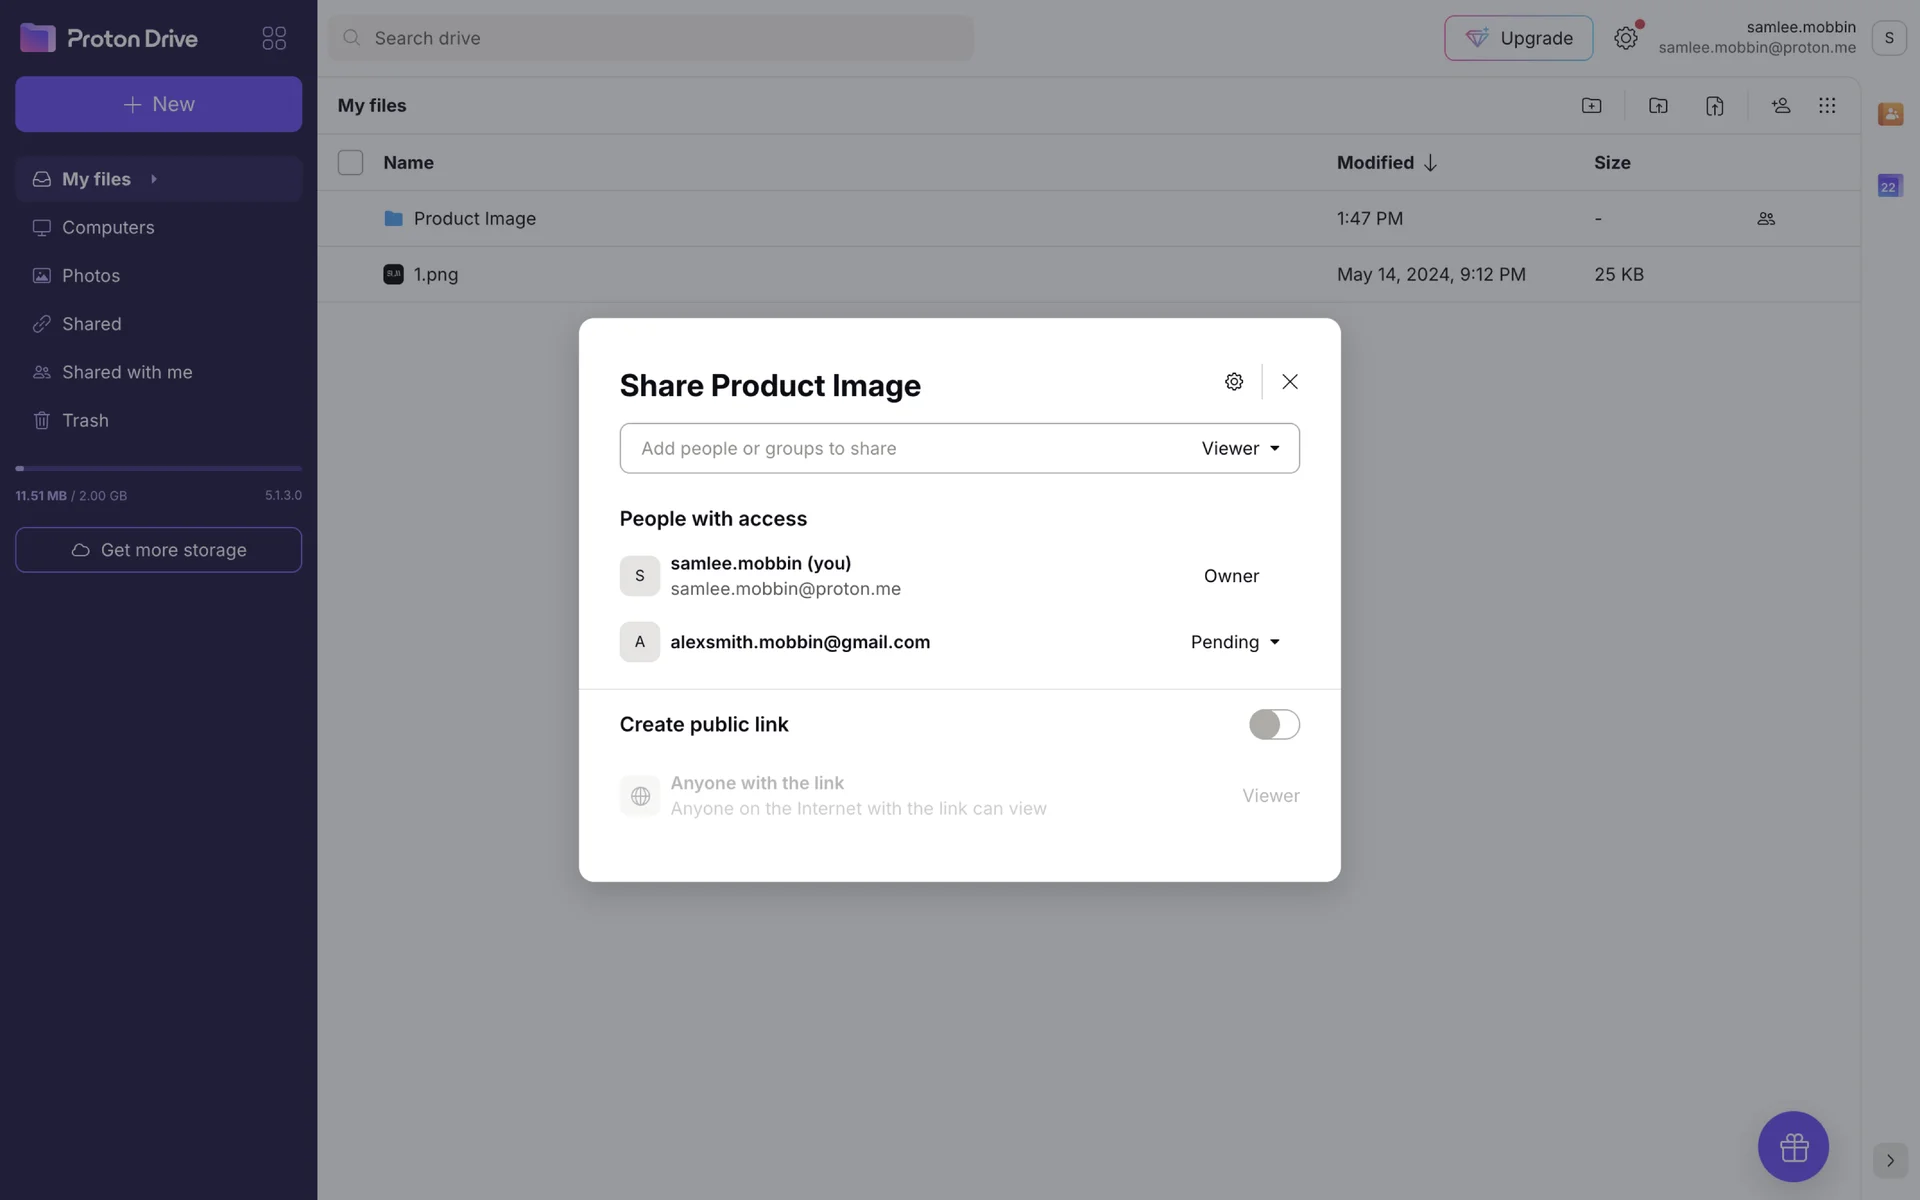1920x1200 pixels.
Task: Click the Upgrade button
Action: coord(1518,38)
